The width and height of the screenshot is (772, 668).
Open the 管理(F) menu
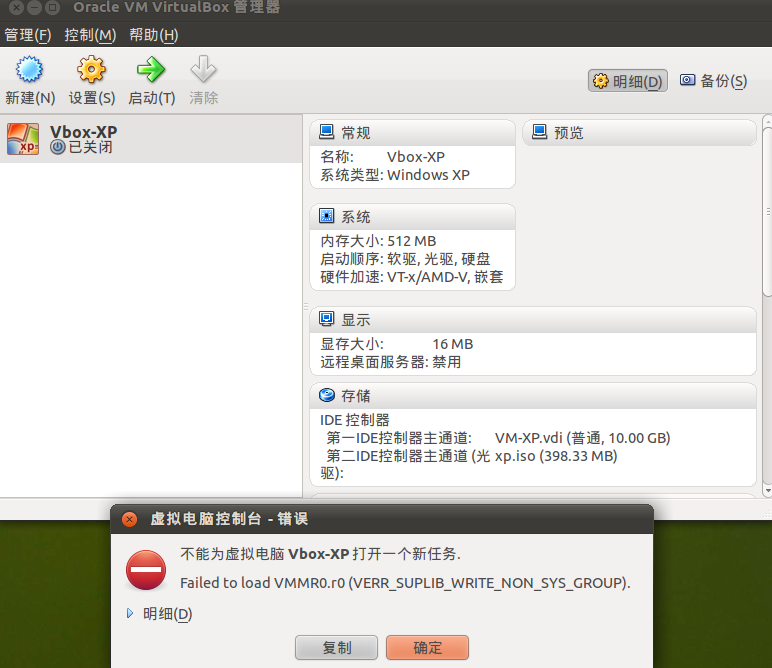[x=28, y=35]
